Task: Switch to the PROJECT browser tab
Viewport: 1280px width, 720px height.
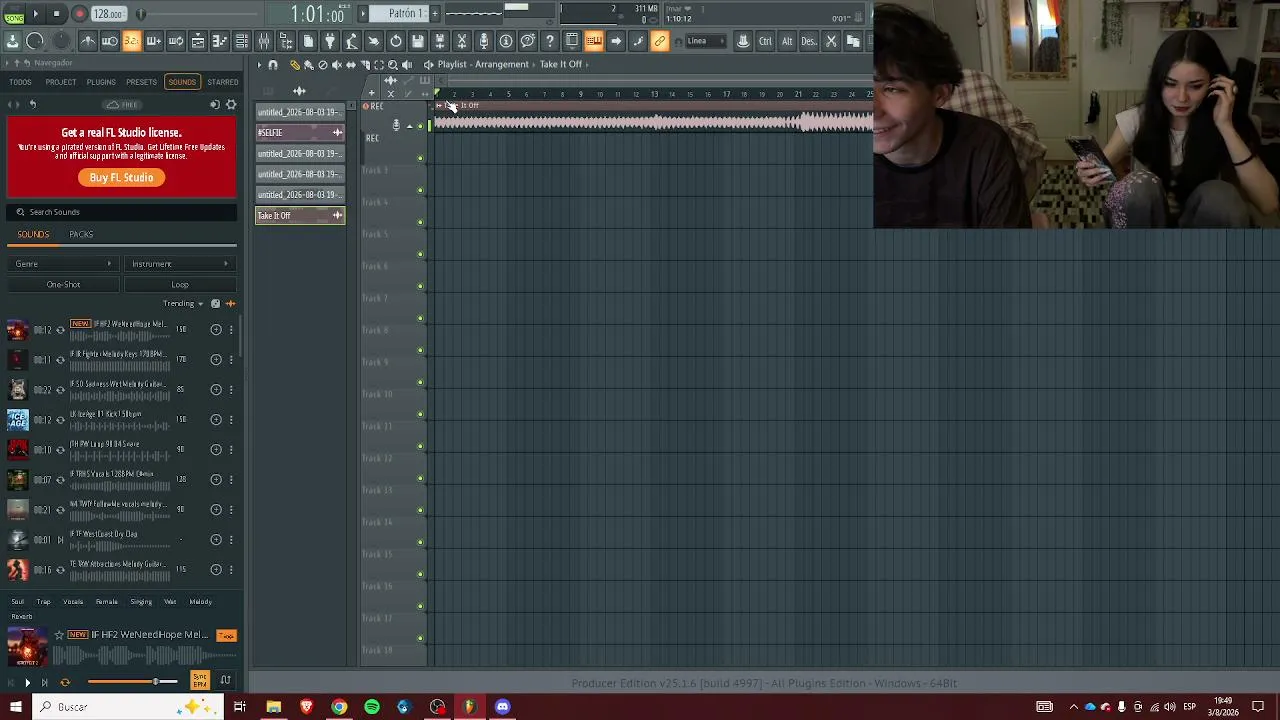Action: coord(60,82)
